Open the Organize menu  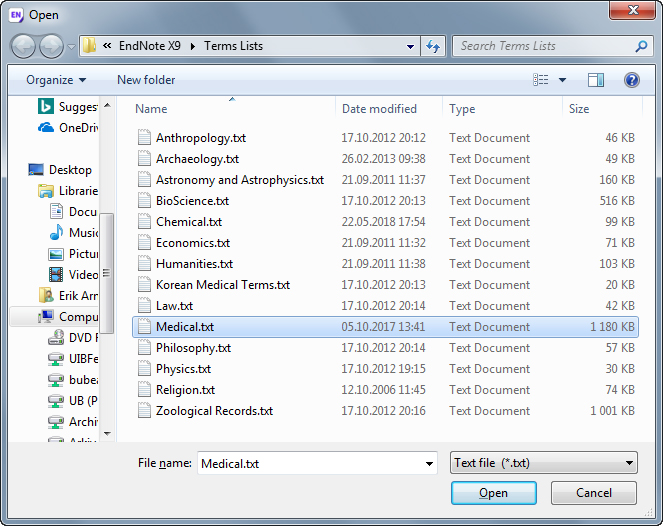pos(56,80)
